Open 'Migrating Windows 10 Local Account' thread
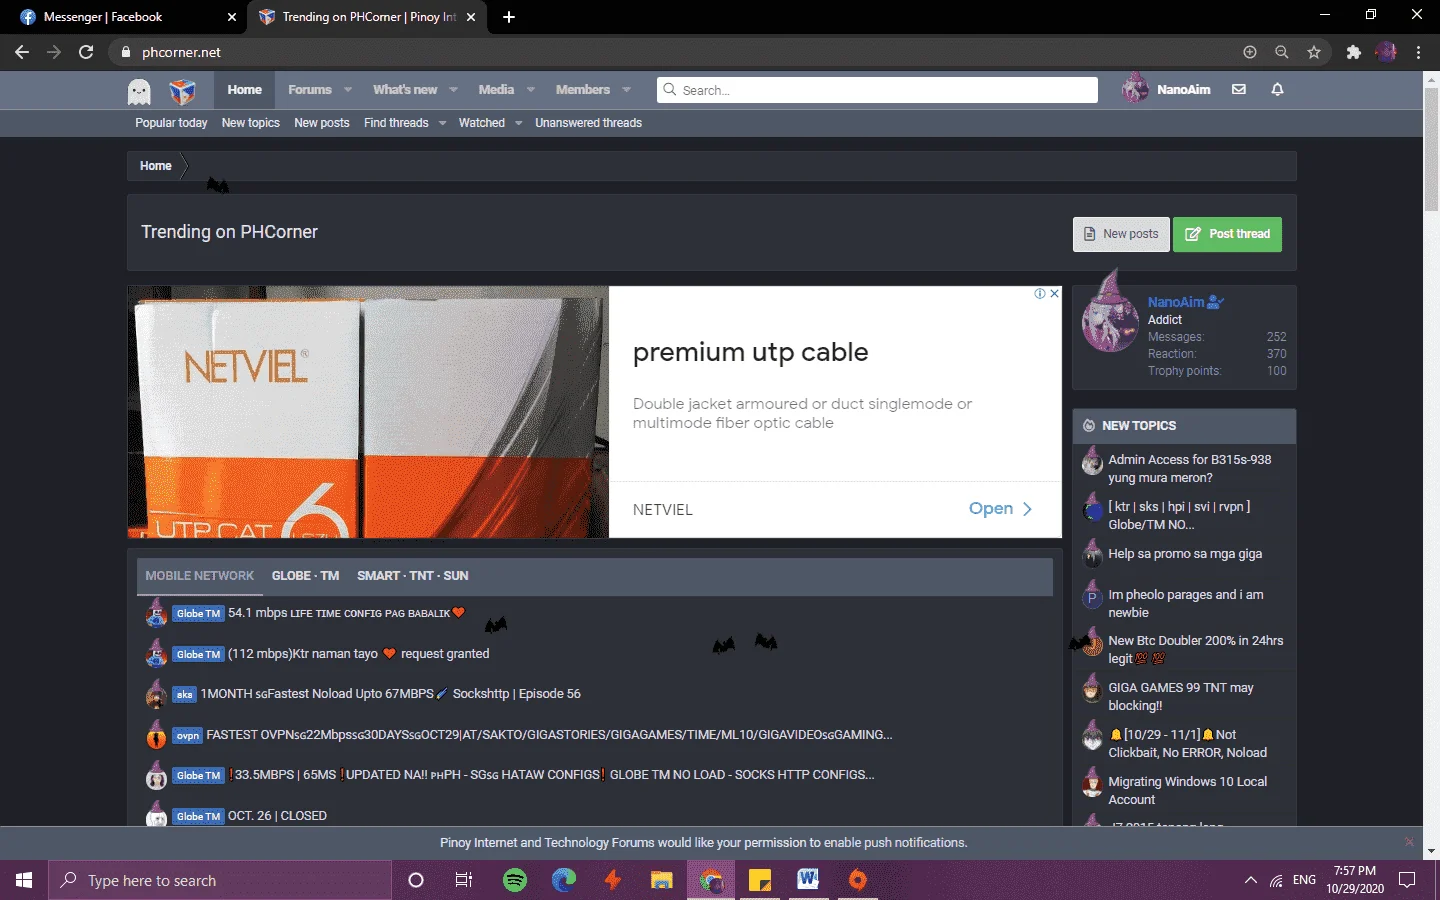 click(1187, 791)
